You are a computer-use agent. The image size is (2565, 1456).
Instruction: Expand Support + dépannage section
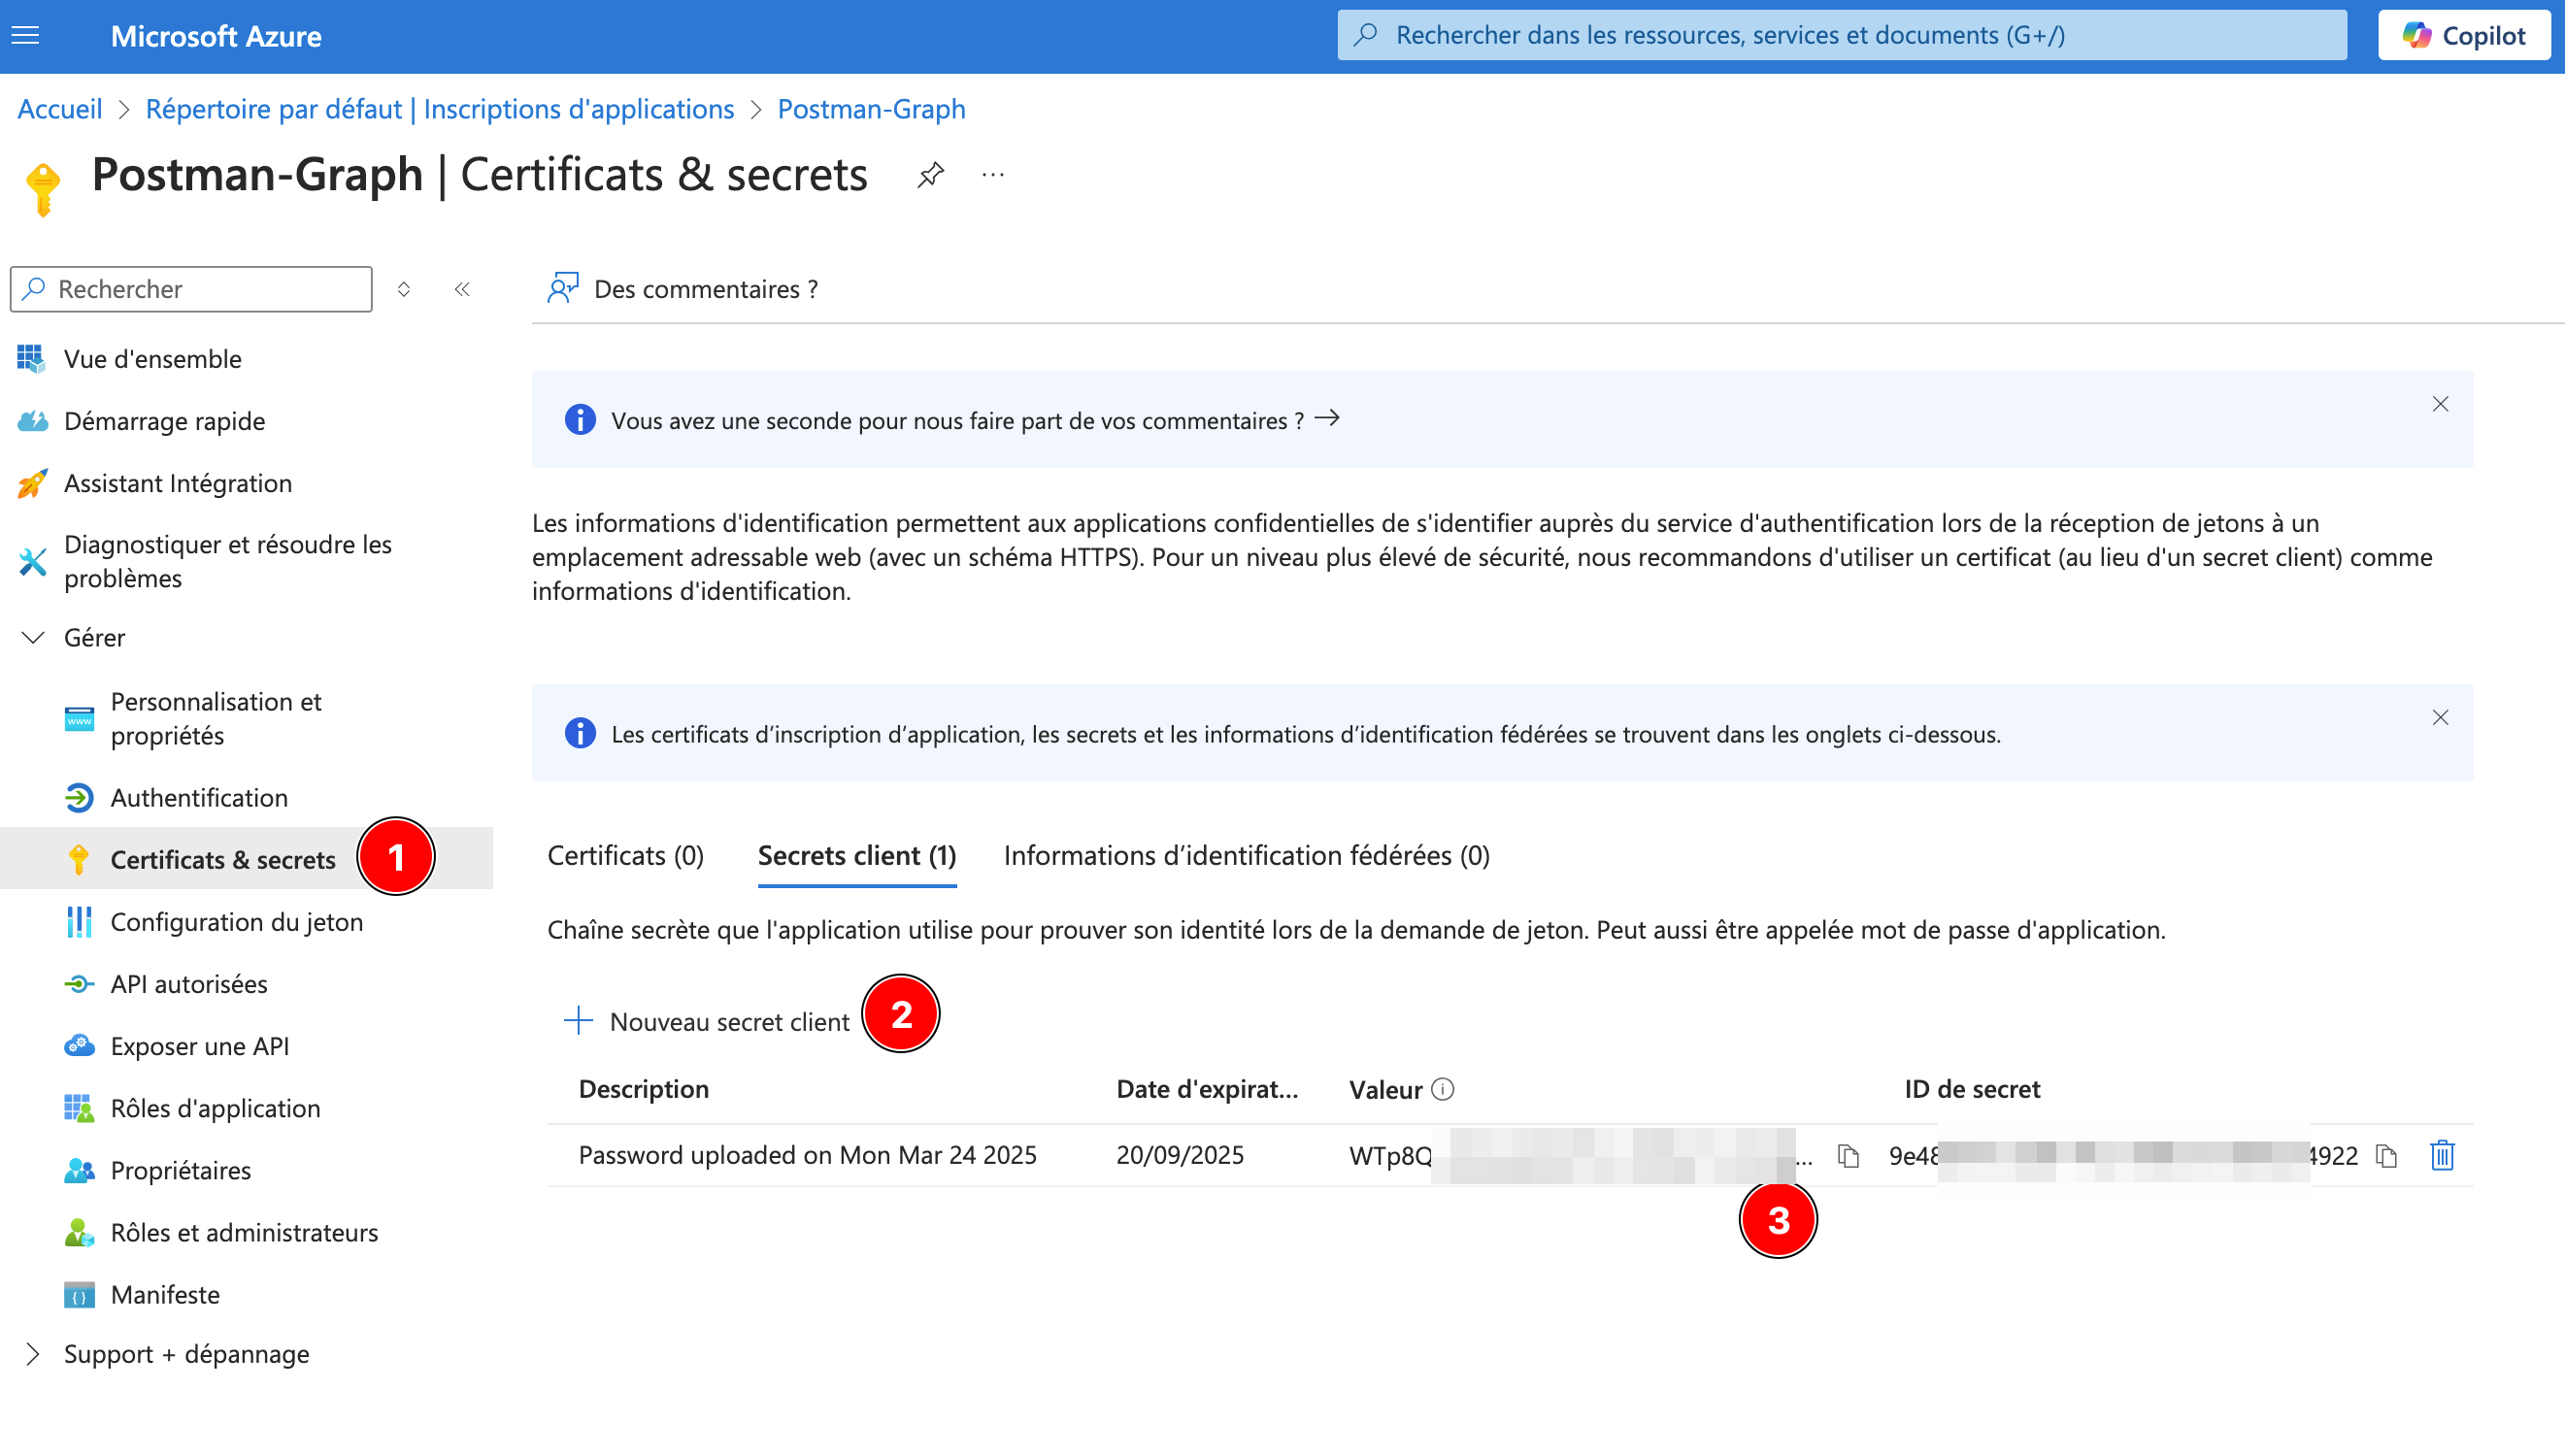[33, 1353]
